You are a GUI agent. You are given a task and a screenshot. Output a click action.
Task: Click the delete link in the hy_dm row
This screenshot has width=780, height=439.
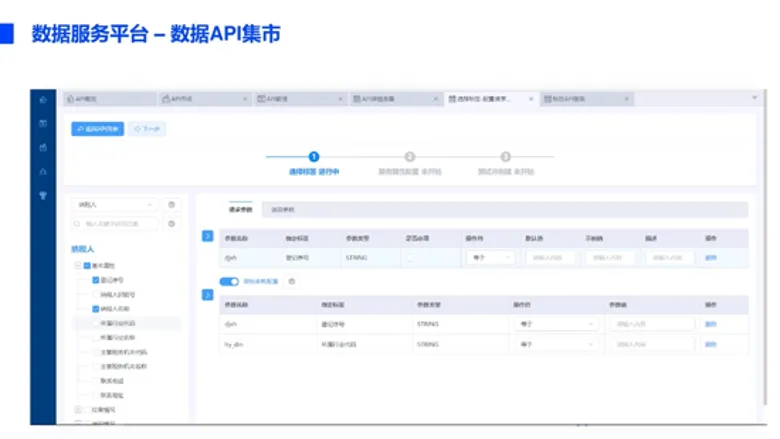point(711,345)
